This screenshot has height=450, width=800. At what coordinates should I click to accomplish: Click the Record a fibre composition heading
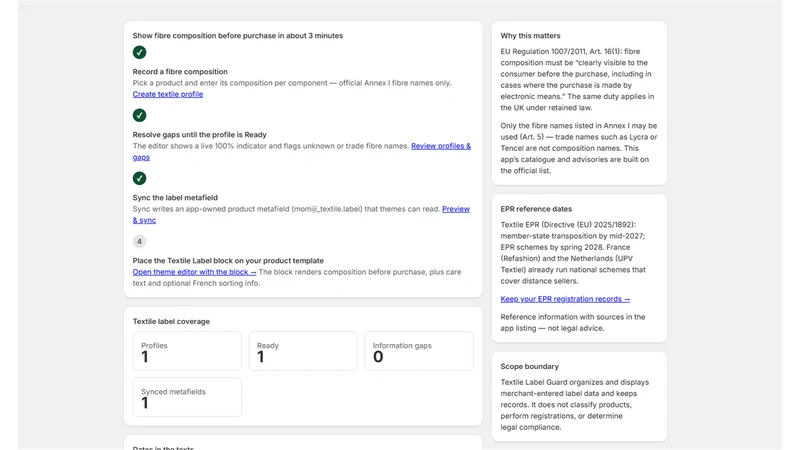click(x=180, y=72)
